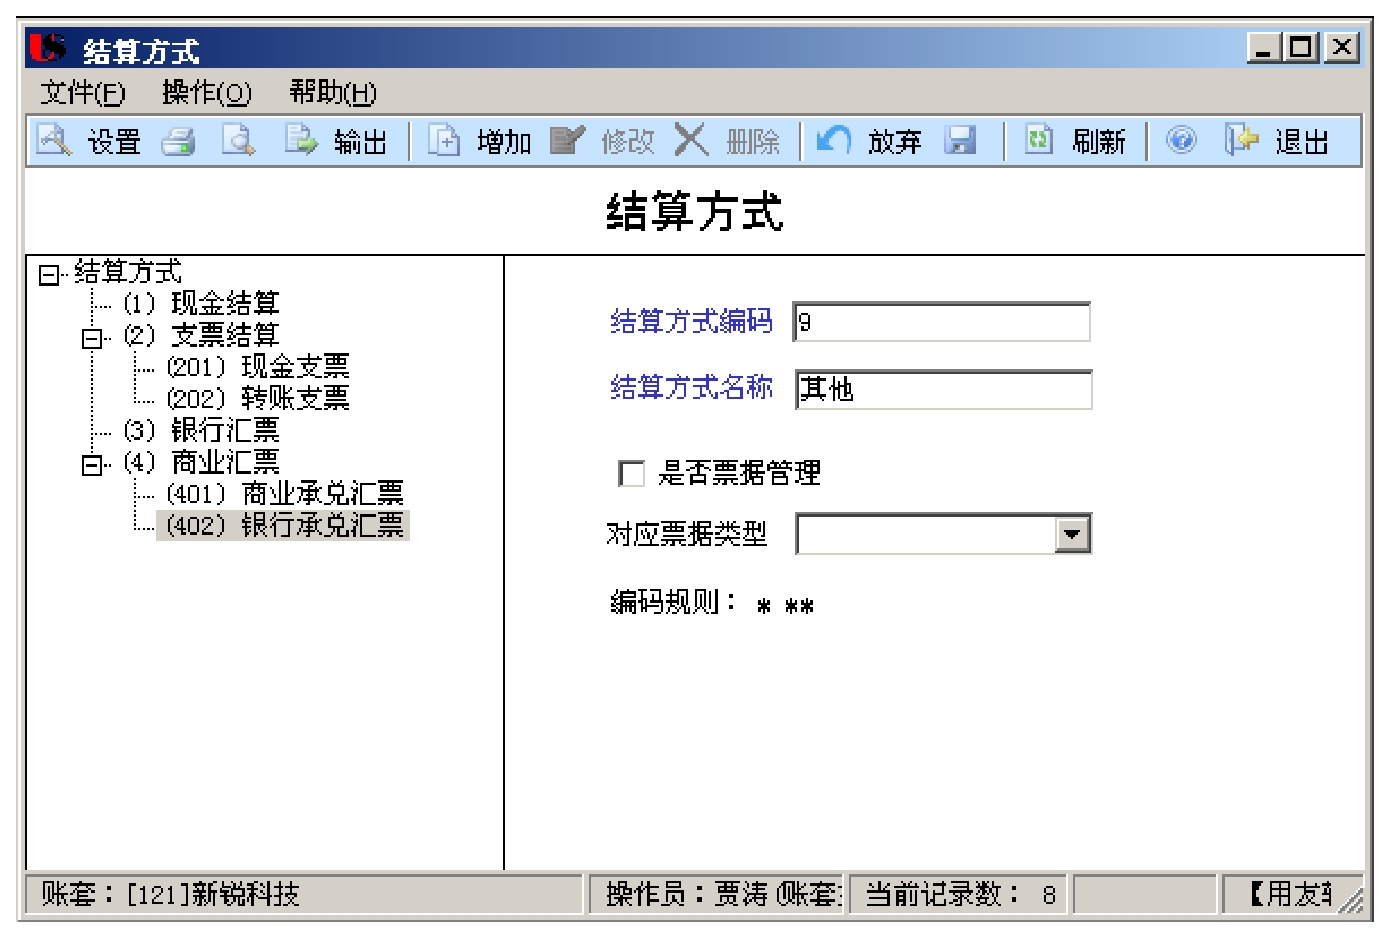Viewport: 1386px width, 934px height.
Task: Select (1) 现金结算 in the tree
Action: 201,303
